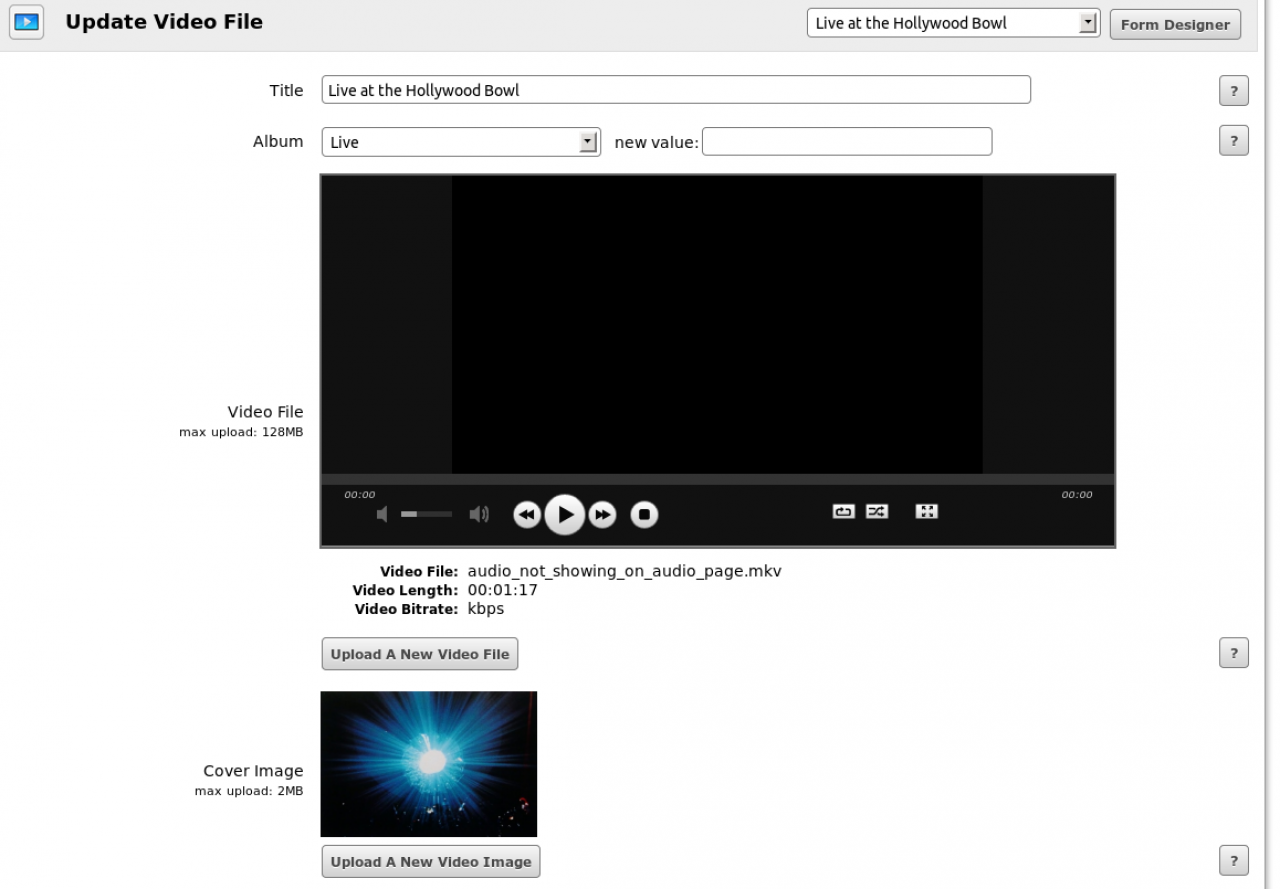Screen dimensions: 1280x889
Task: Open help for the Album field
Action: (1233, 141)
